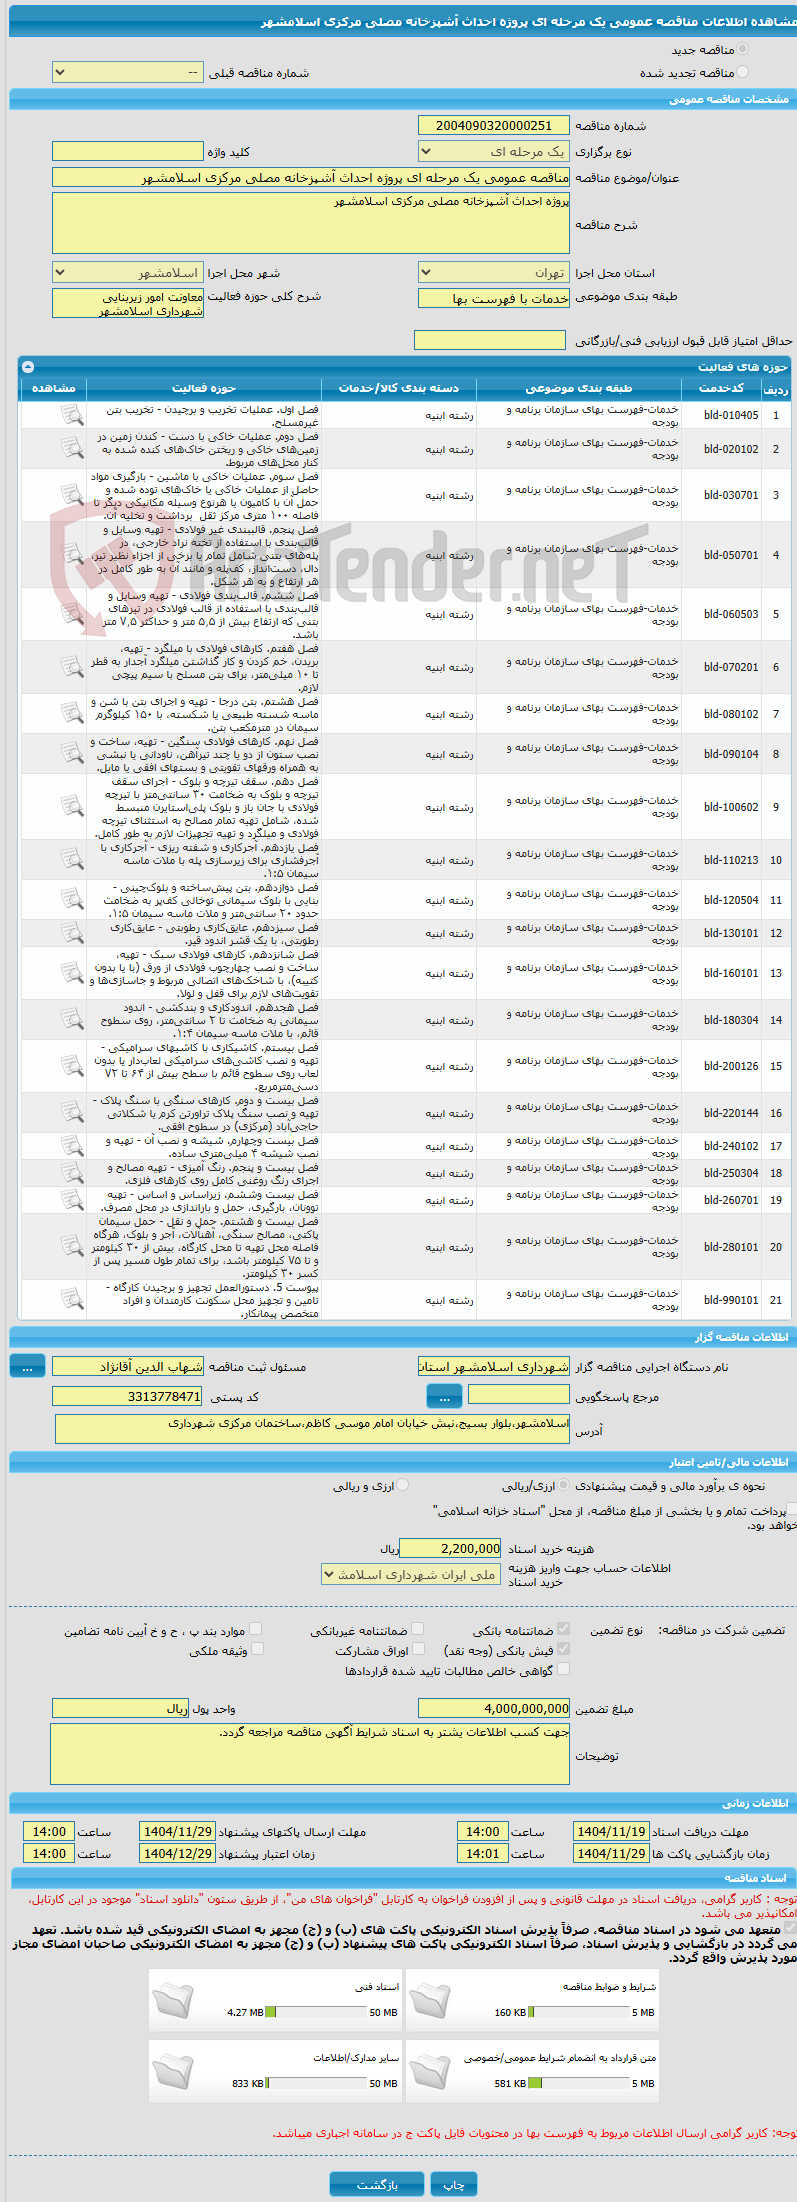Toggle موارد بند پ، ج و ح checkbox
Image resolution: width=797 pixels, height=2202 pixels.
pos(256,1629)
